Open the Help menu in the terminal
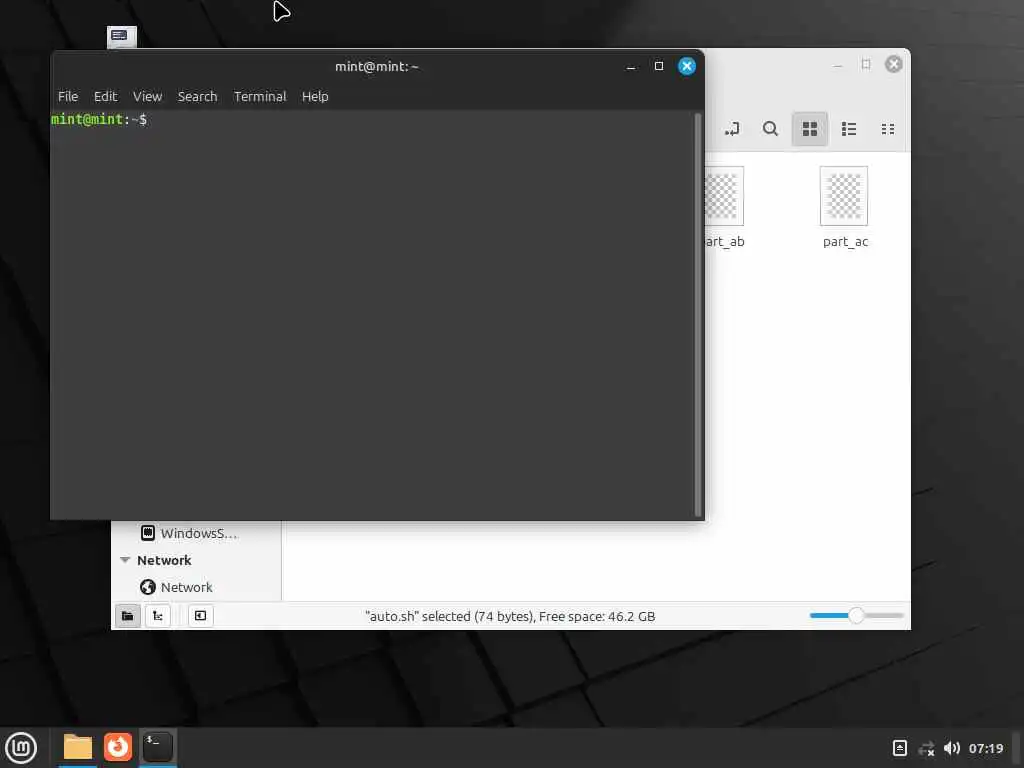The image size is (1024, 768). click(x=315, y=97)
